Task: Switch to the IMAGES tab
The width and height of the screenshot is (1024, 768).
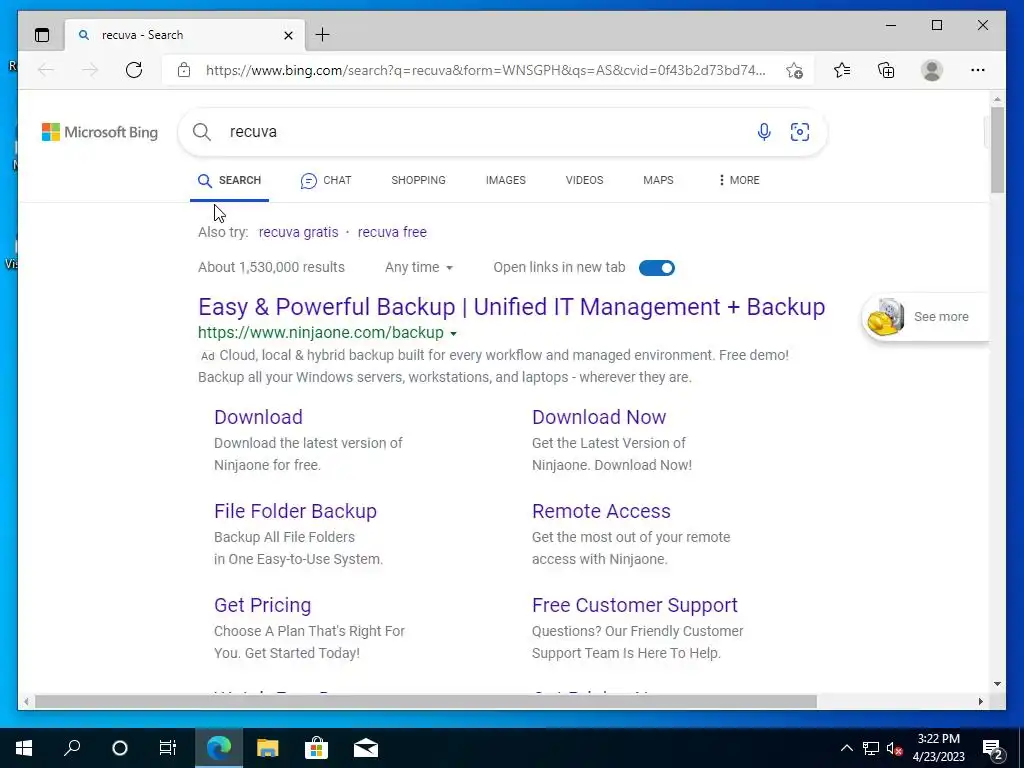Action: coord(505,180)
